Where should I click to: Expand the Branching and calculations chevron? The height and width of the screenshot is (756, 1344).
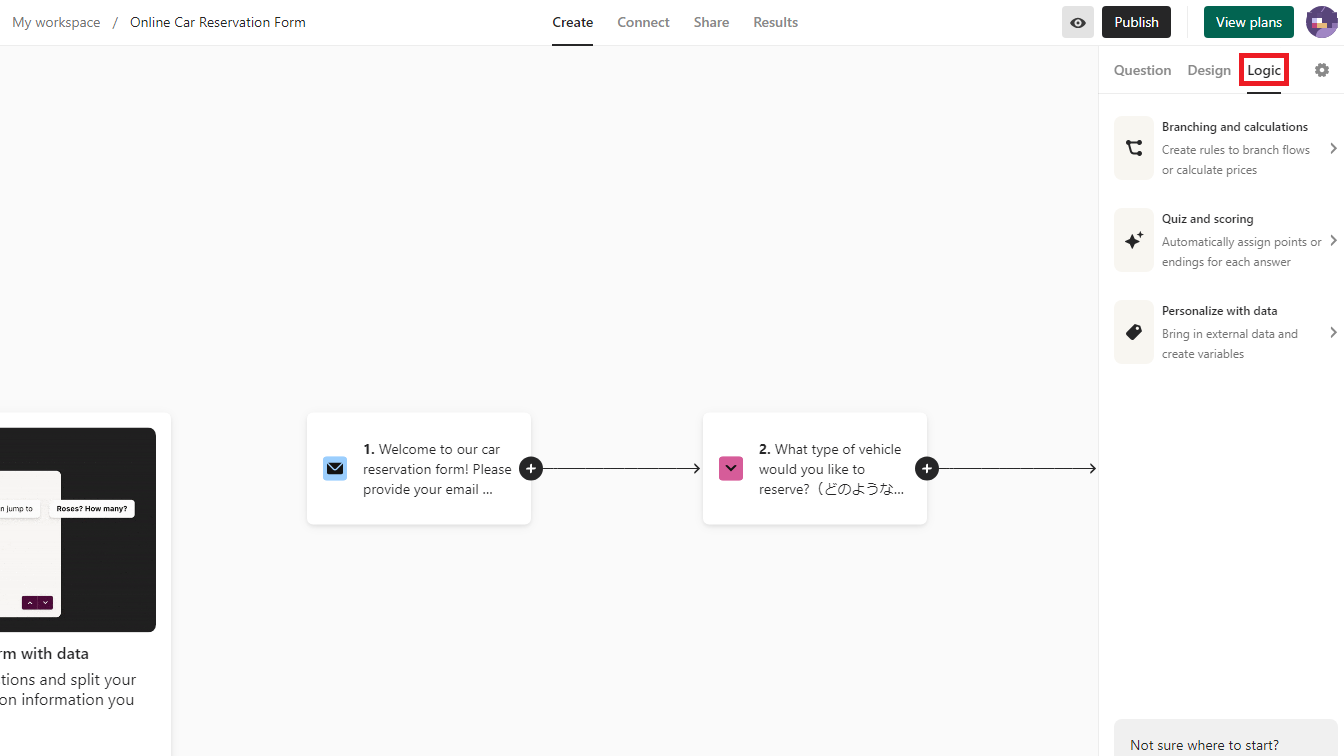pos(1333,148)
